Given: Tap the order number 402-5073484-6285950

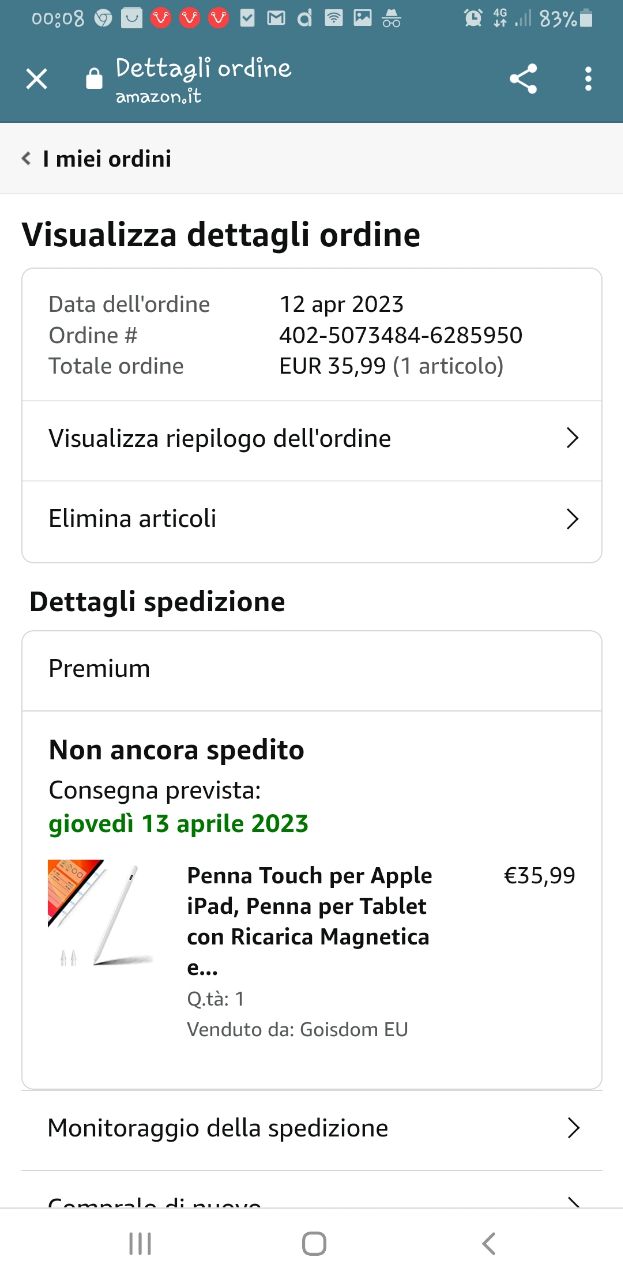Looking at the screenshot, I should pyautogui.click(x=401, y=335).
